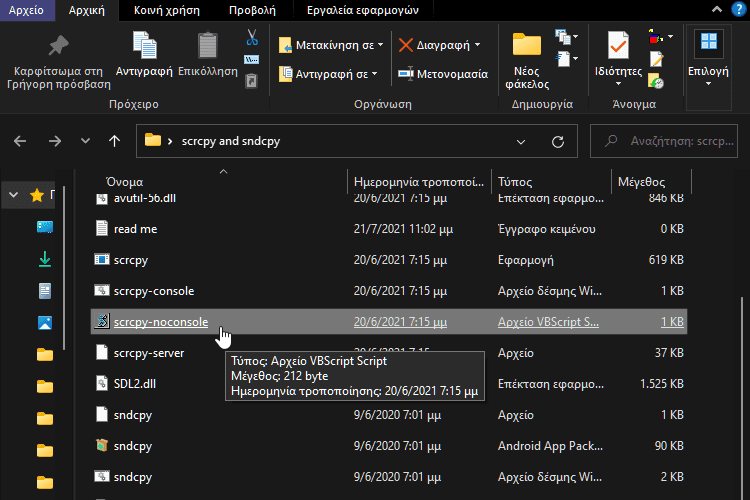750x500 pixels.
Task: Refresh the folder view
Action: pos(558,142)
